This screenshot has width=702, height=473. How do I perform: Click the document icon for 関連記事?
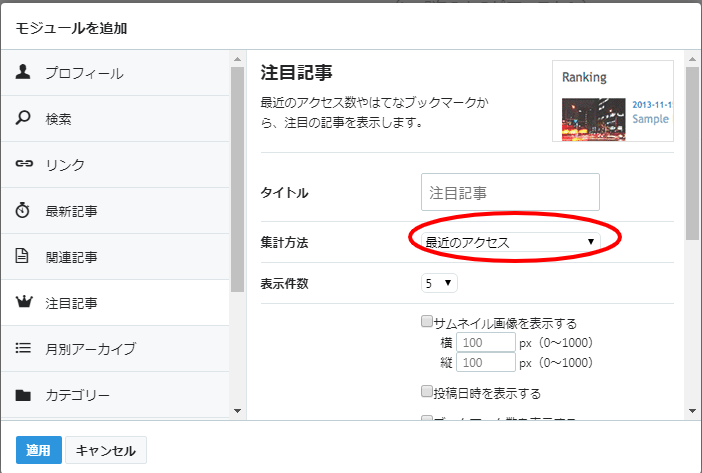point(22,256)
